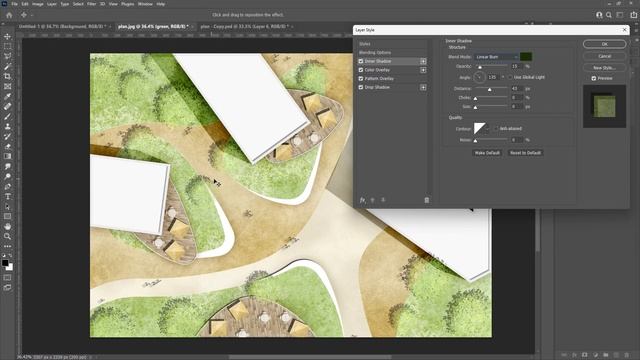Image resolution: width=640 pixels, height=360 pixels.
Task: Select the Dodge tool
Action: point(7,176)
